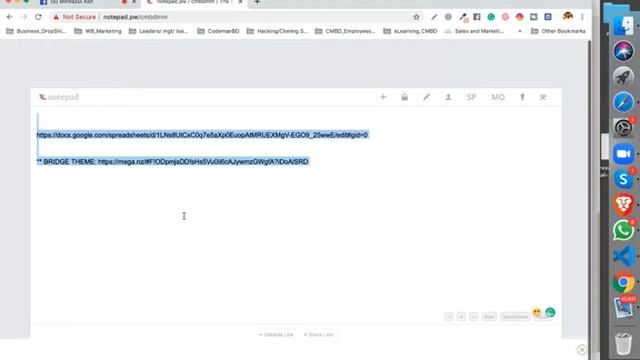Click the green Grammarly badge in the editor
The width and height of the screenshot is (640, 360).
click(550, 312)
